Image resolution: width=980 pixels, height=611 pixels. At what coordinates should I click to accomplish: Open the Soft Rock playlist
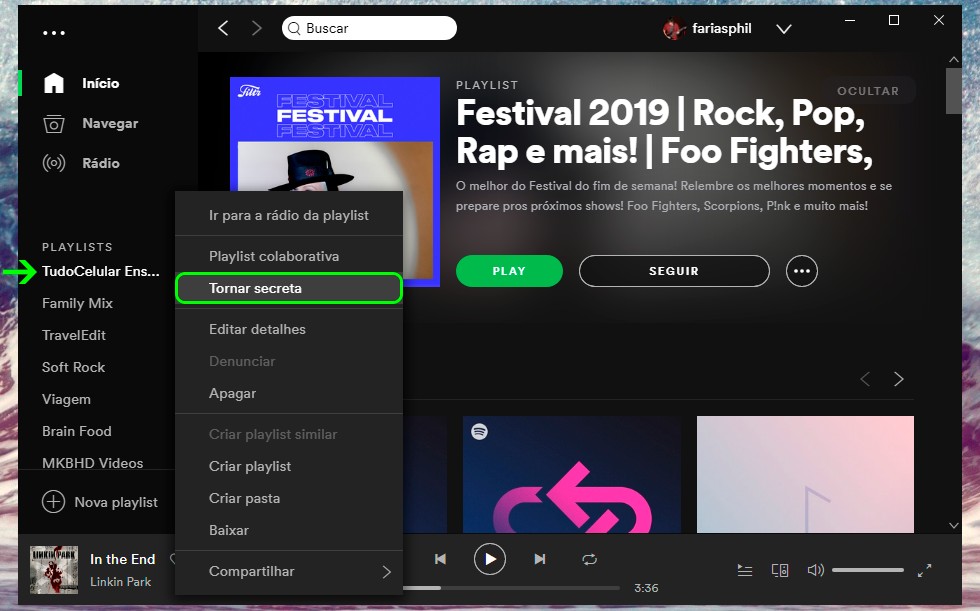coord(73,367)
